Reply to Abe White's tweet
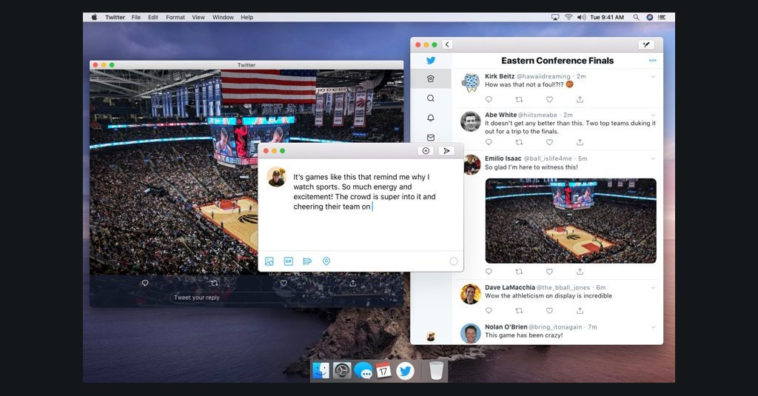The image size is (758, 396). pos(489,142)
